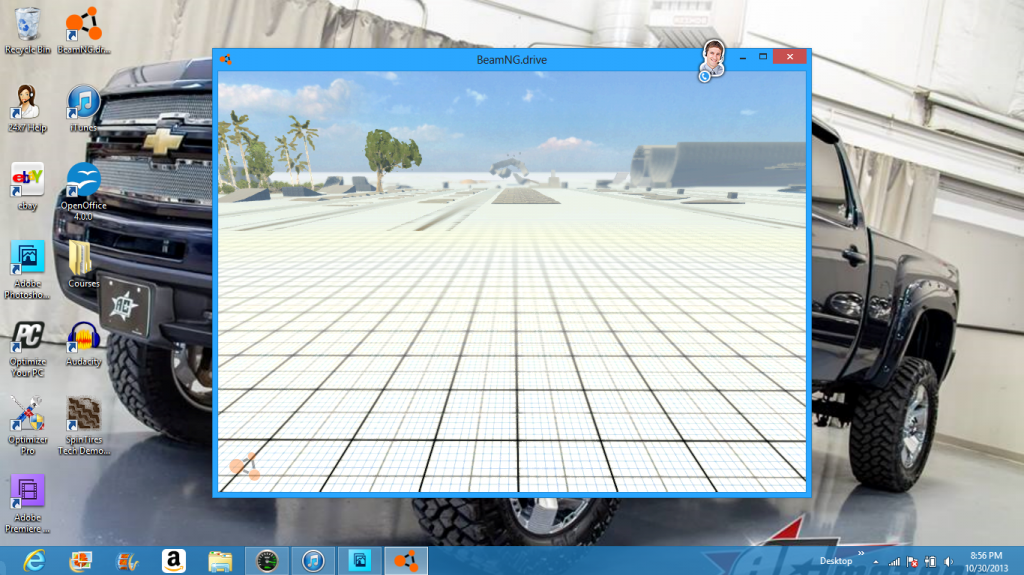Click the Desktop toolbar label

836,561
